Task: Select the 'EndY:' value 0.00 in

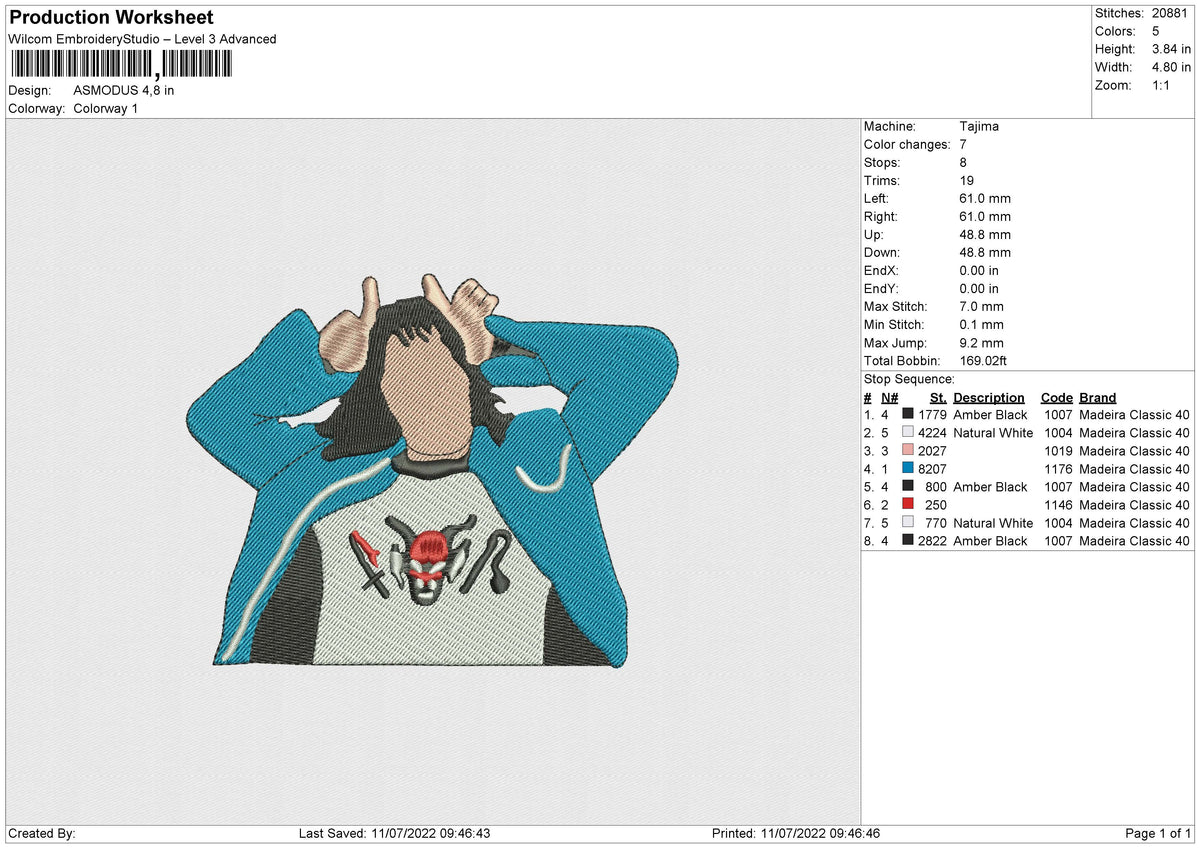Action: (979, 289)
